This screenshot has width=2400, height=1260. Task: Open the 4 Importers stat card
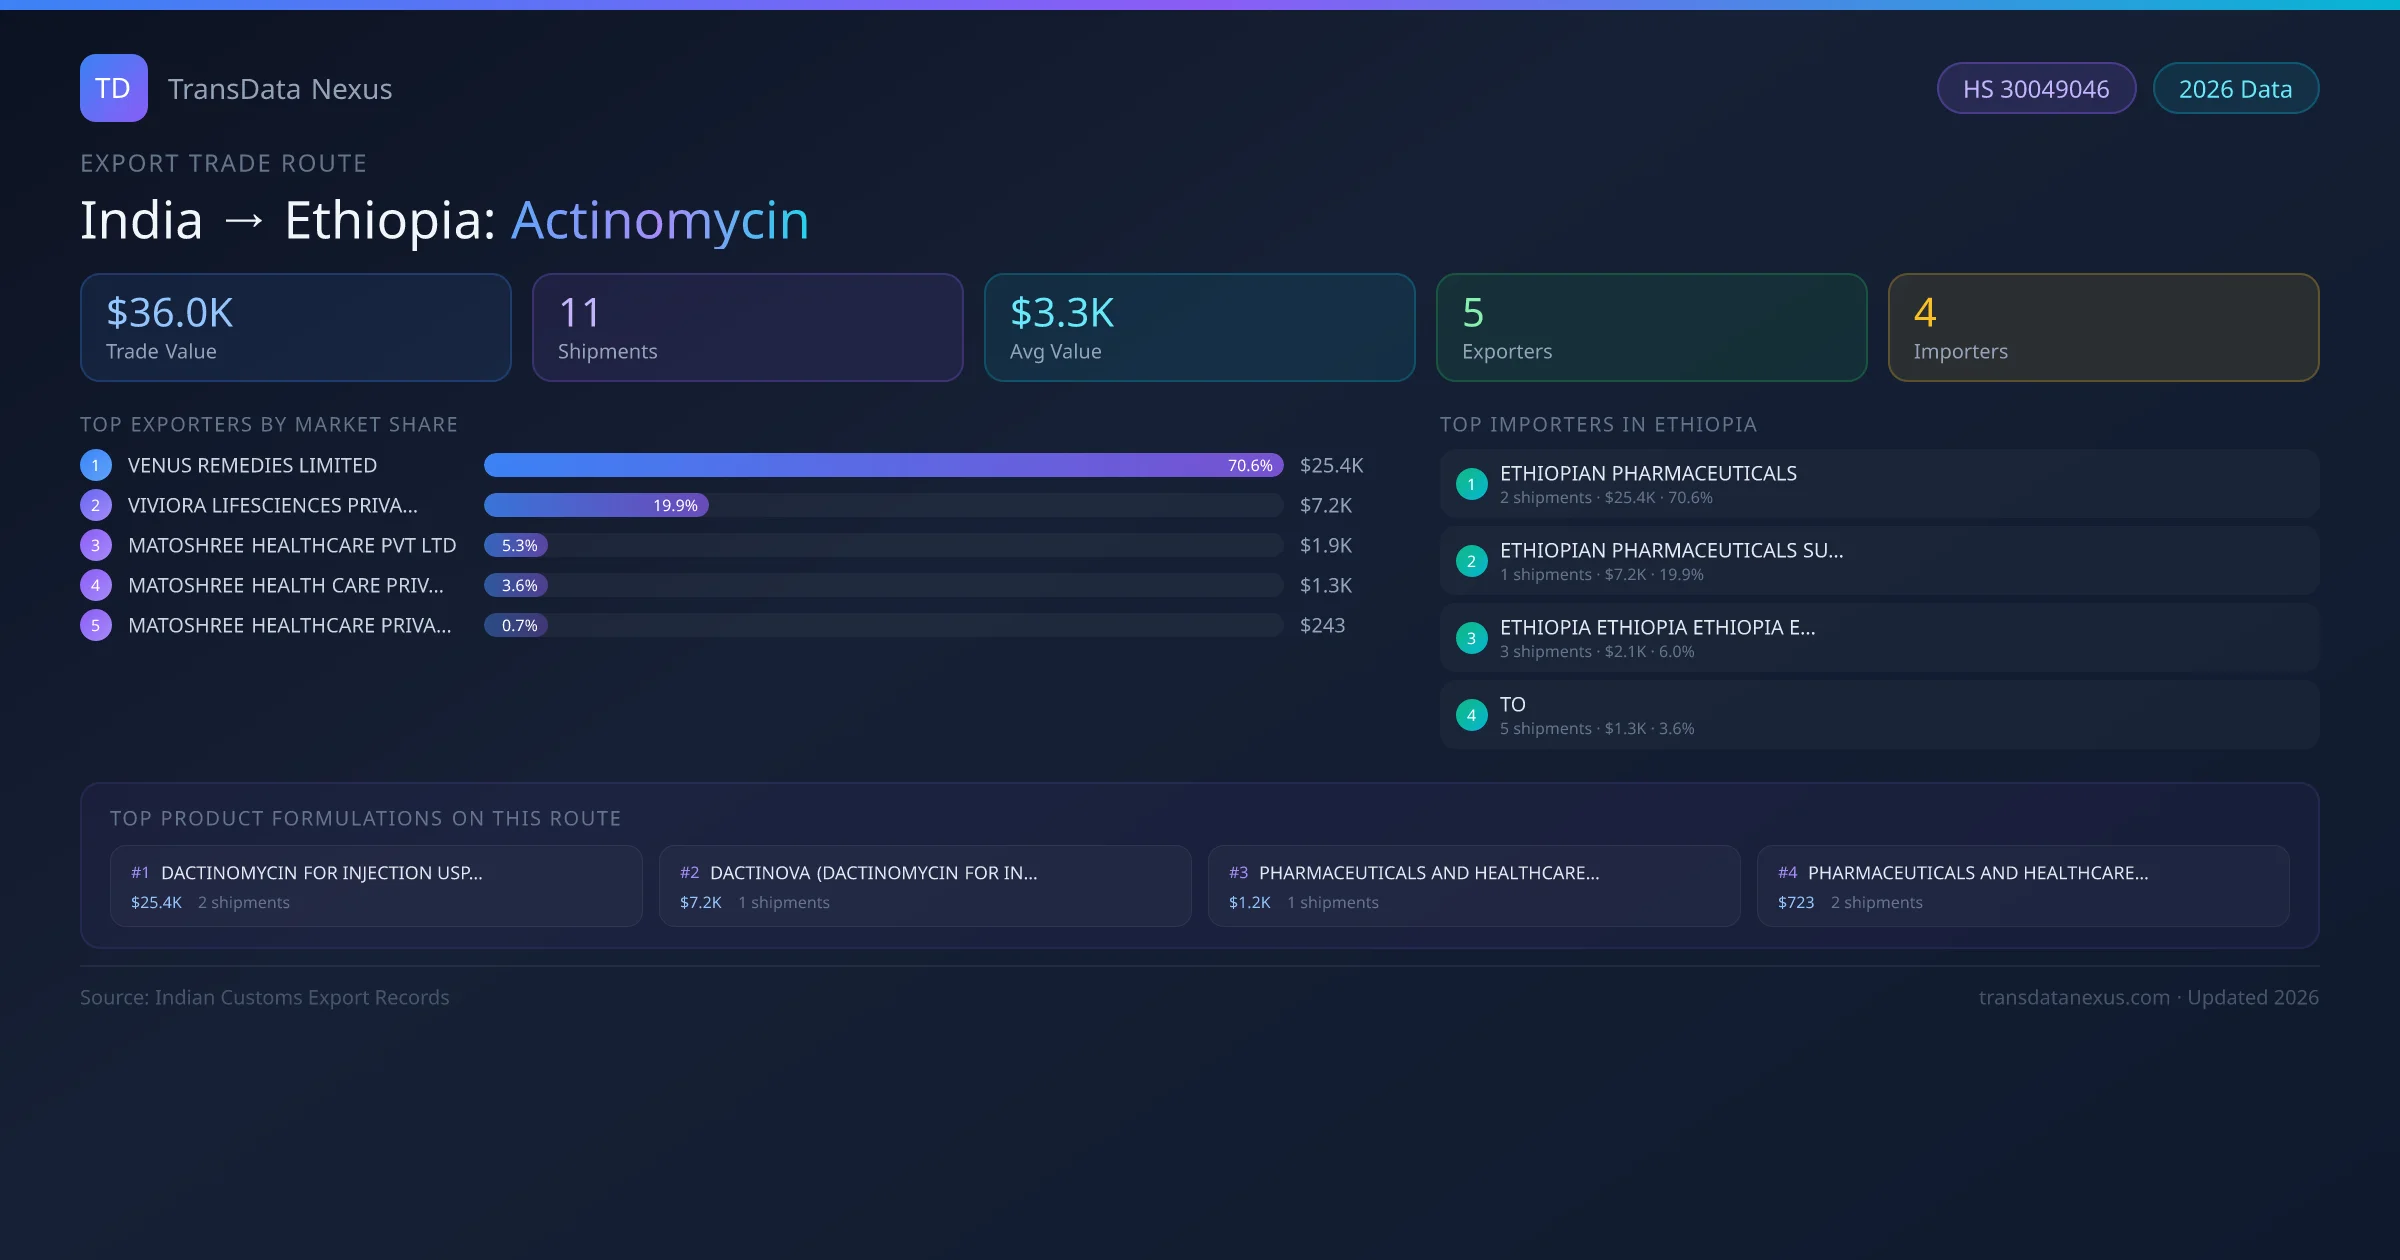(x=2103, y=327)
